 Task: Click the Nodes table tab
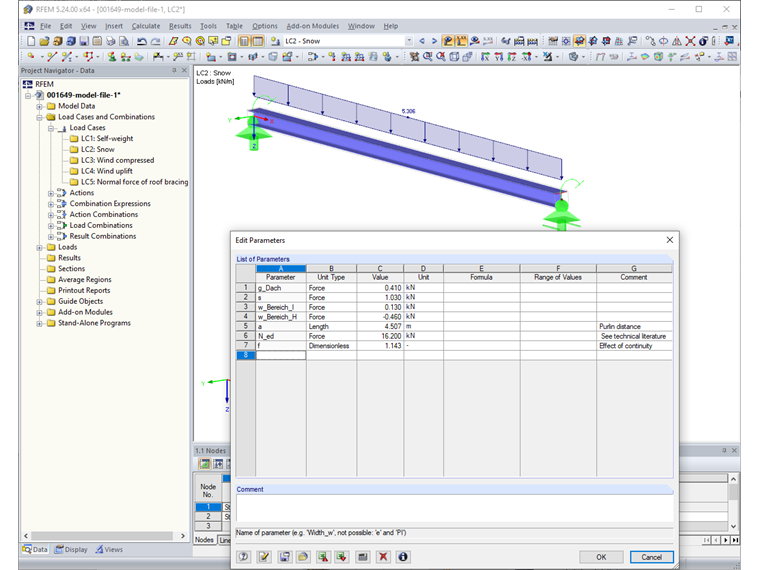(x=204, y=539)
